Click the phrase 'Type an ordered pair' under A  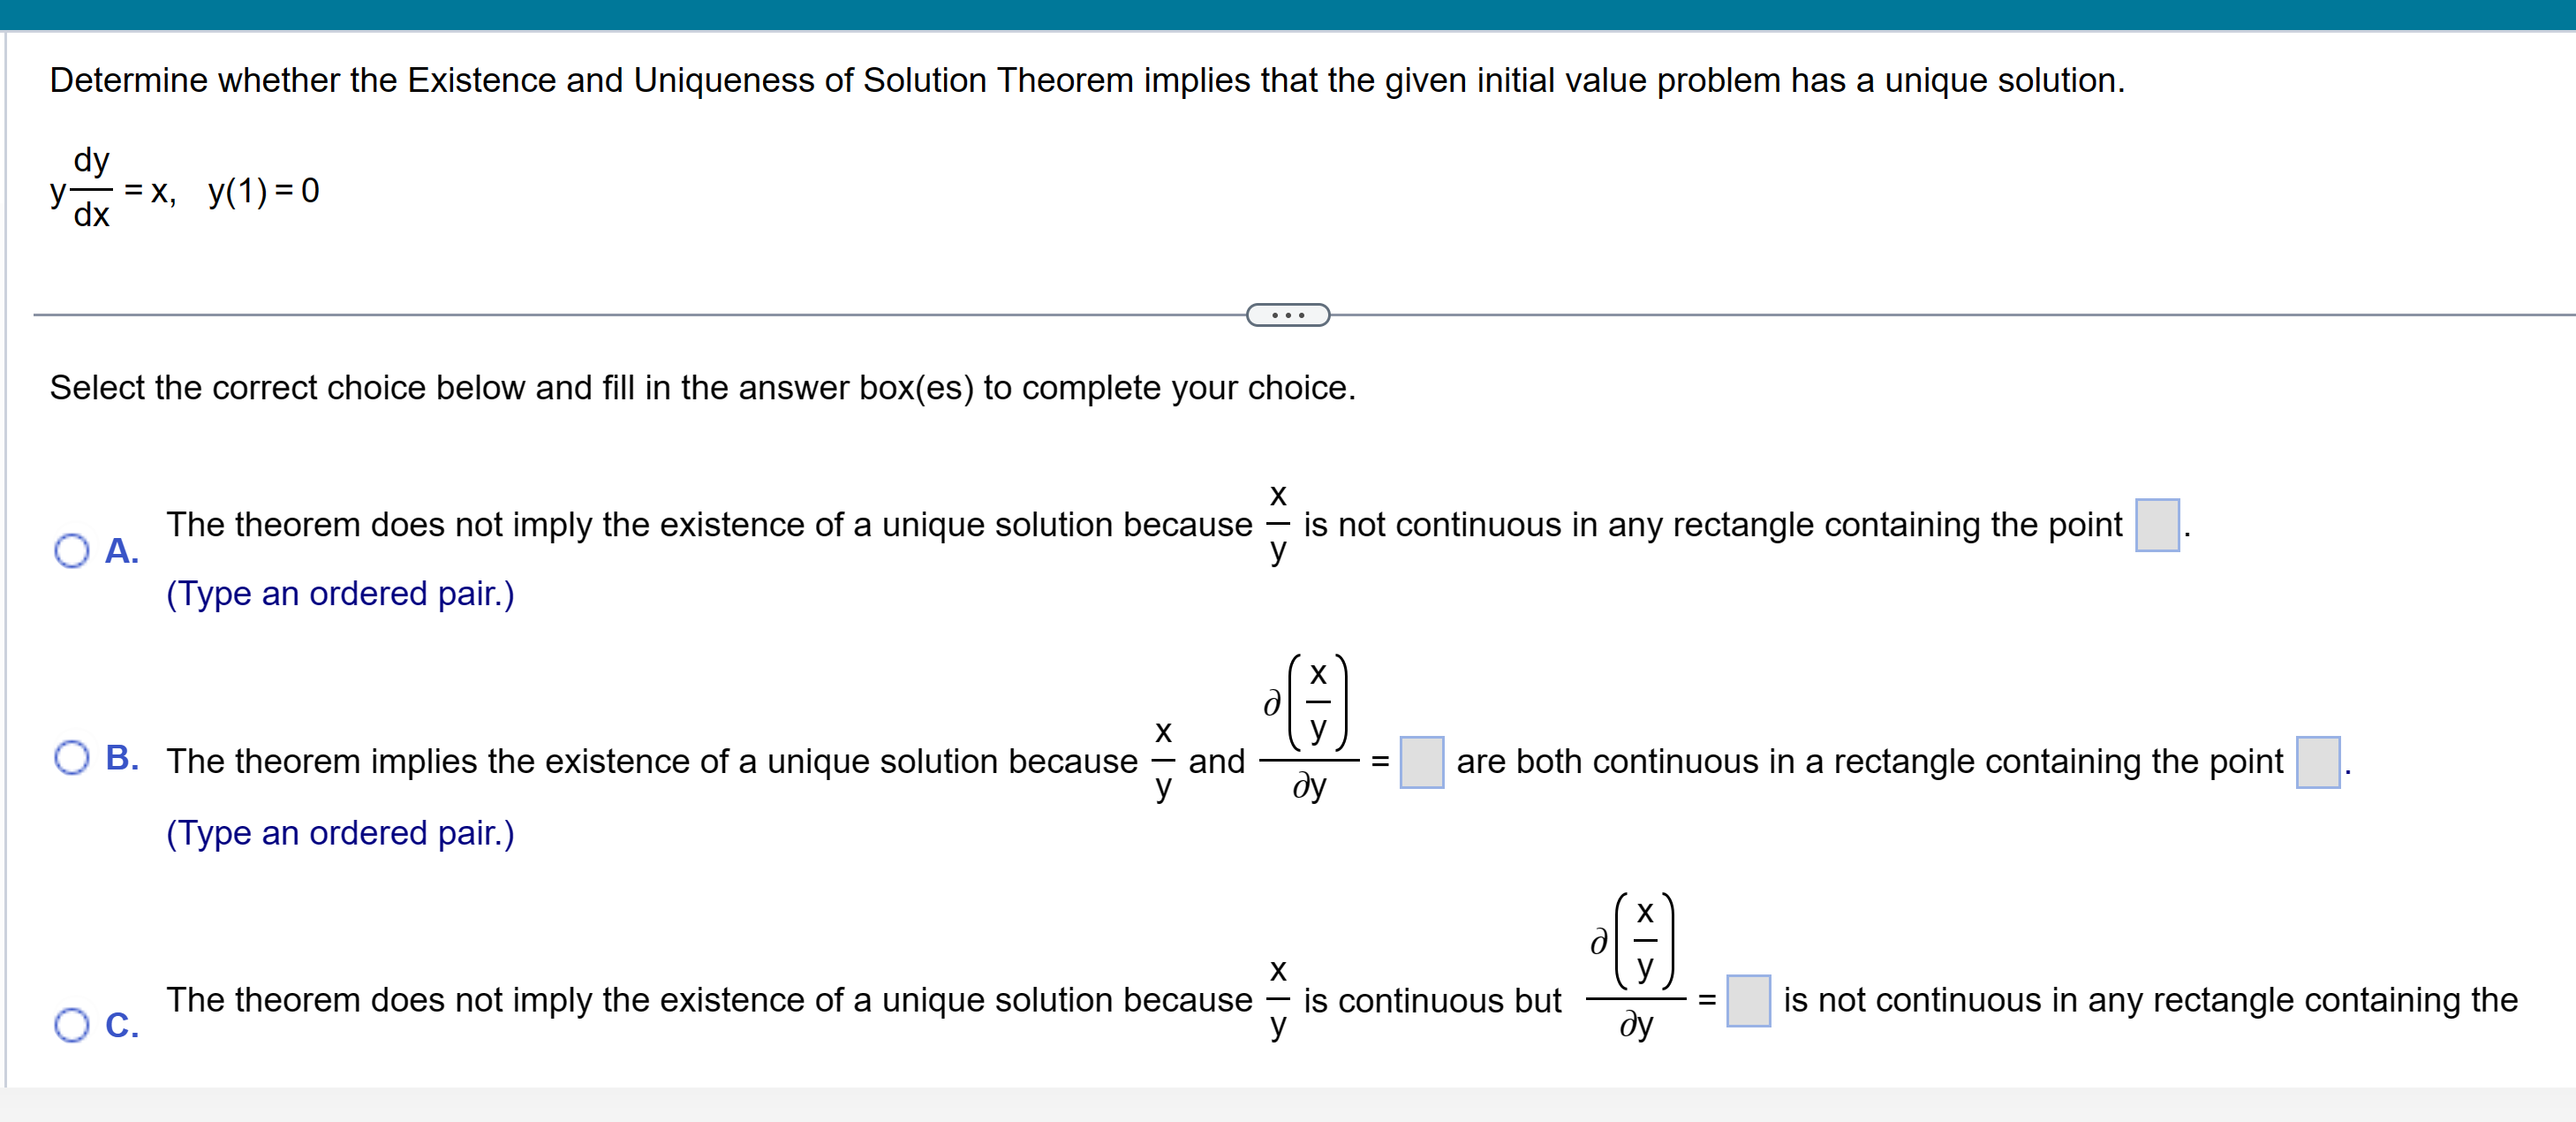tap(340, 594)
